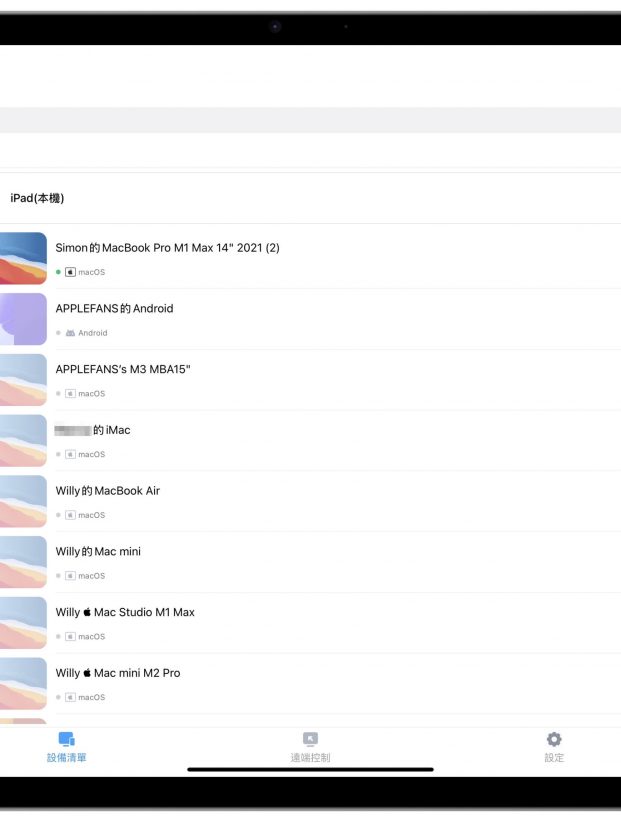Tap the macOS icon under Simon's MacBook
The height and width of the screenshot is (822, 621).
[70, 272]
